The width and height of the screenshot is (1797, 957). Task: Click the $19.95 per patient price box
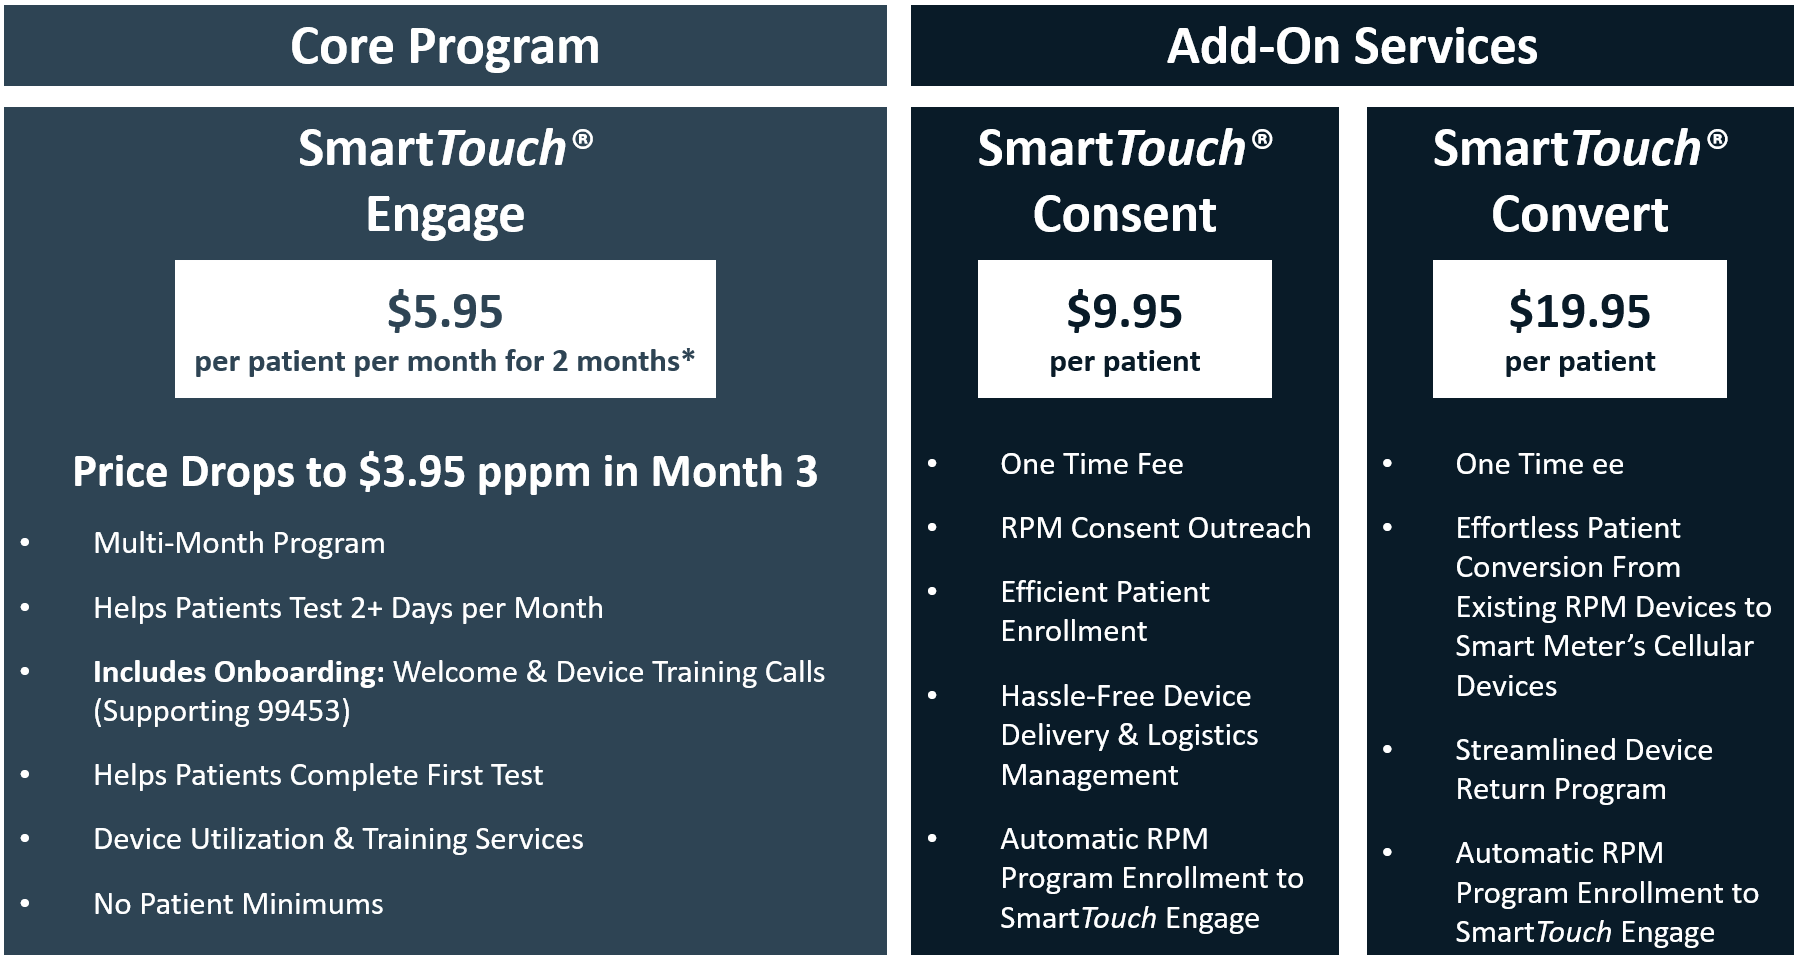1579,329
